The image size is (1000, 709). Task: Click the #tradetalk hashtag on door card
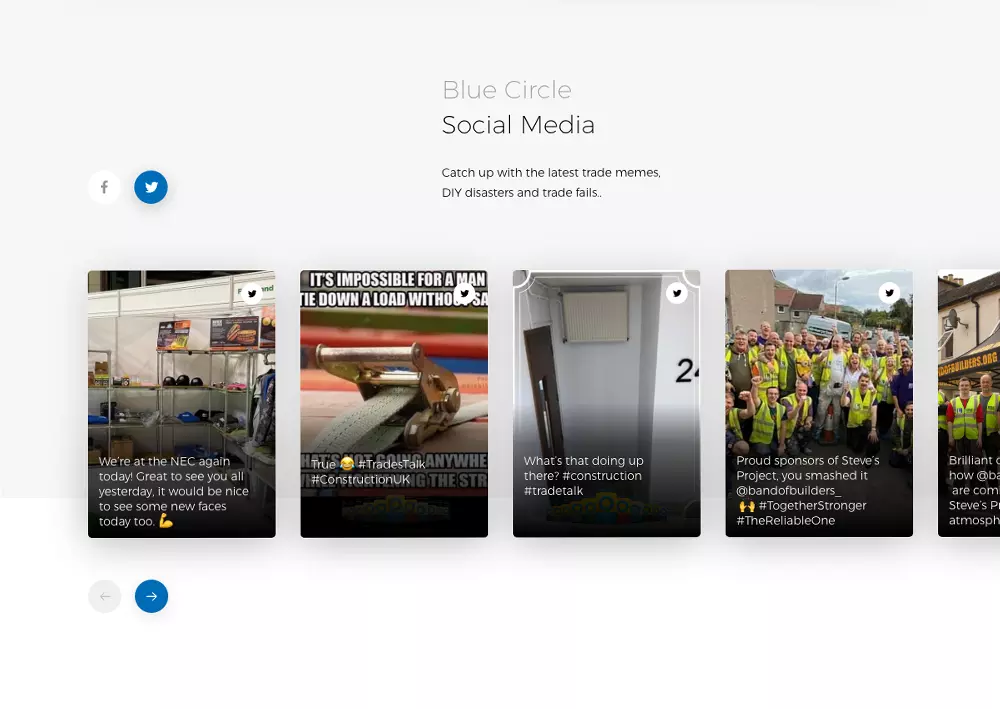[554, 491]
